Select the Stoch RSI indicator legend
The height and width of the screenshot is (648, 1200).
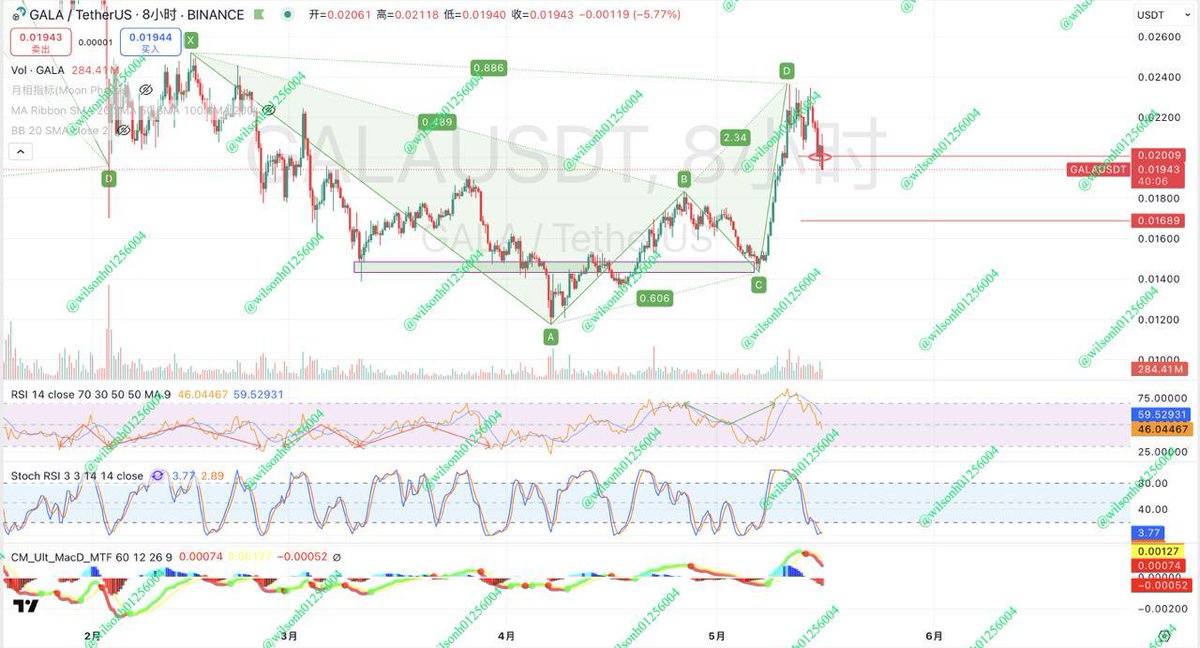(77, 476)
